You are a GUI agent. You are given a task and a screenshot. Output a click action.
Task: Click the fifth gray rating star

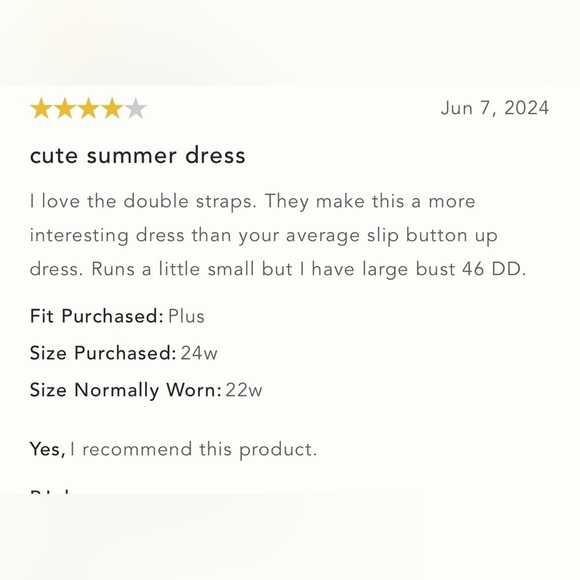click(x=135, y=108)
